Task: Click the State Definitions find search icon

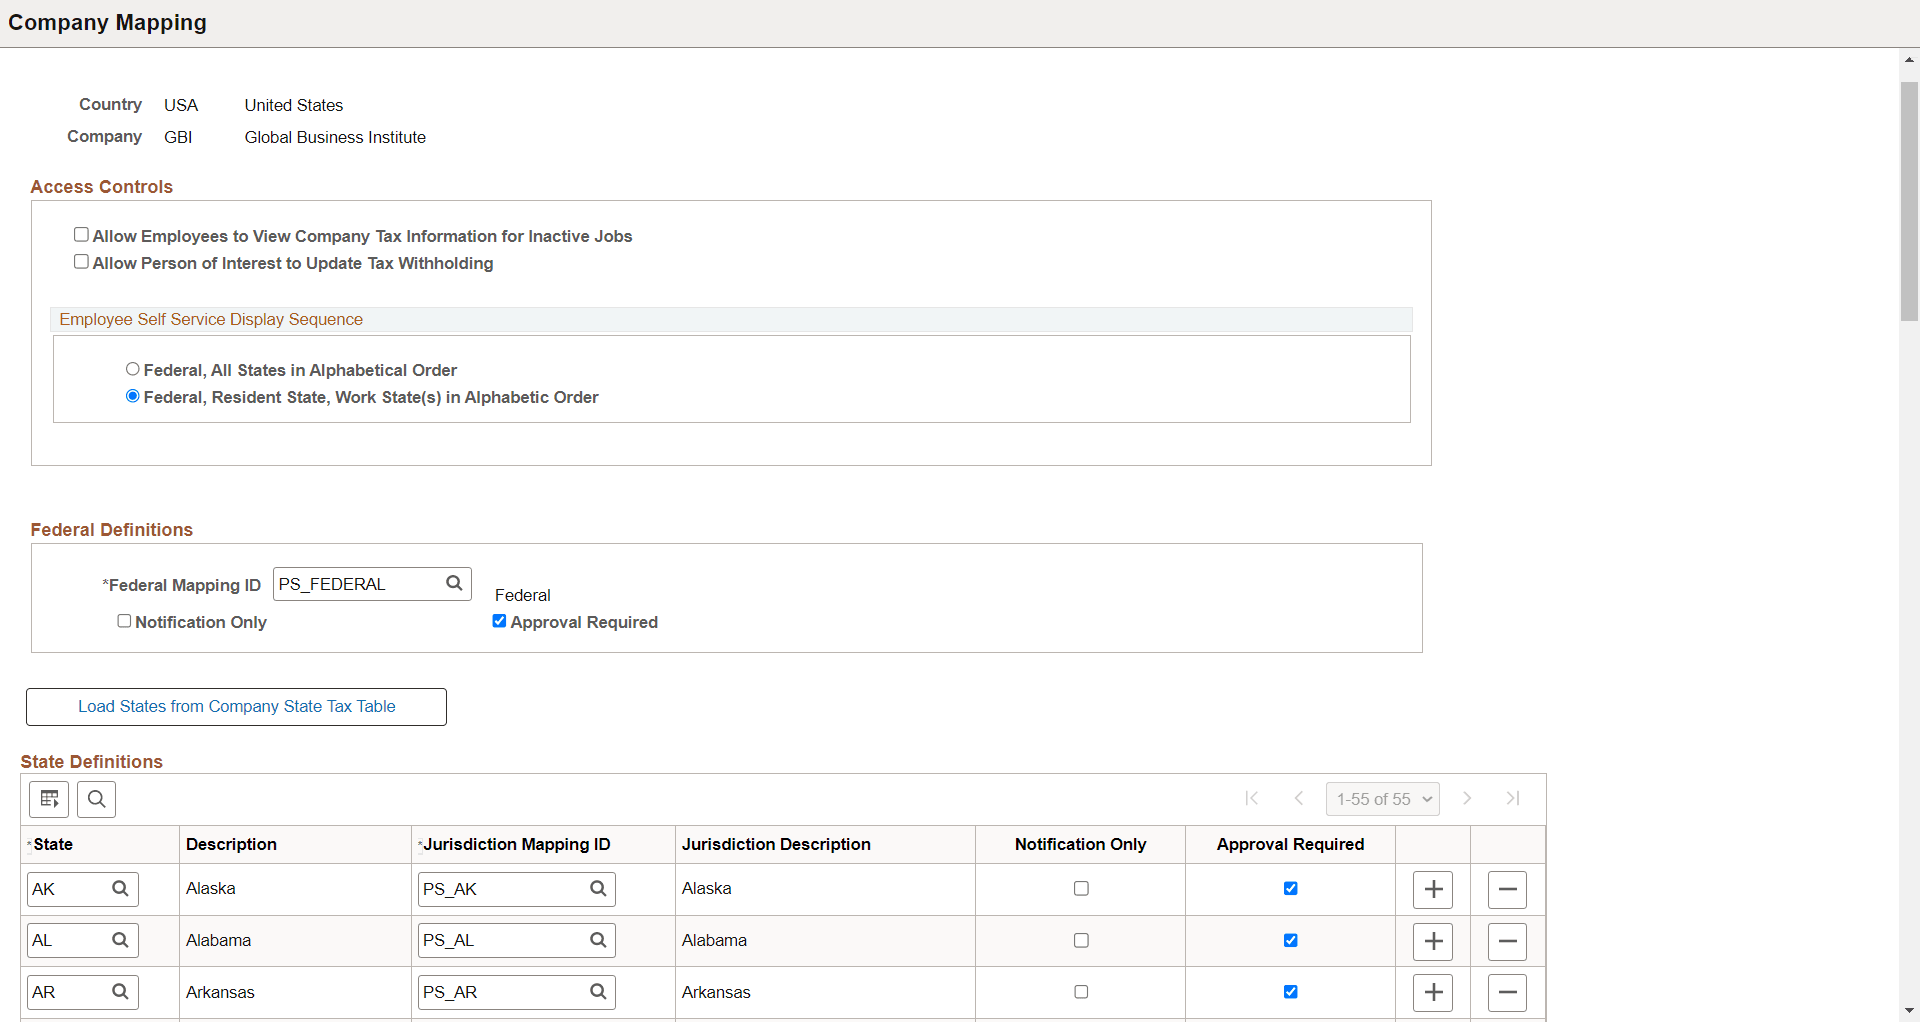Action: click(x=97, y=799)
